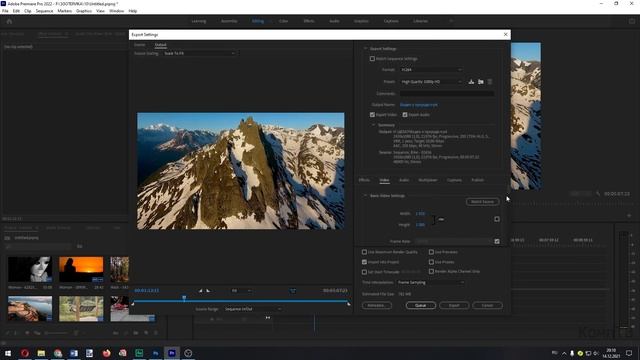
Task: Switch to the Publish tab
Action: (478, 180)
